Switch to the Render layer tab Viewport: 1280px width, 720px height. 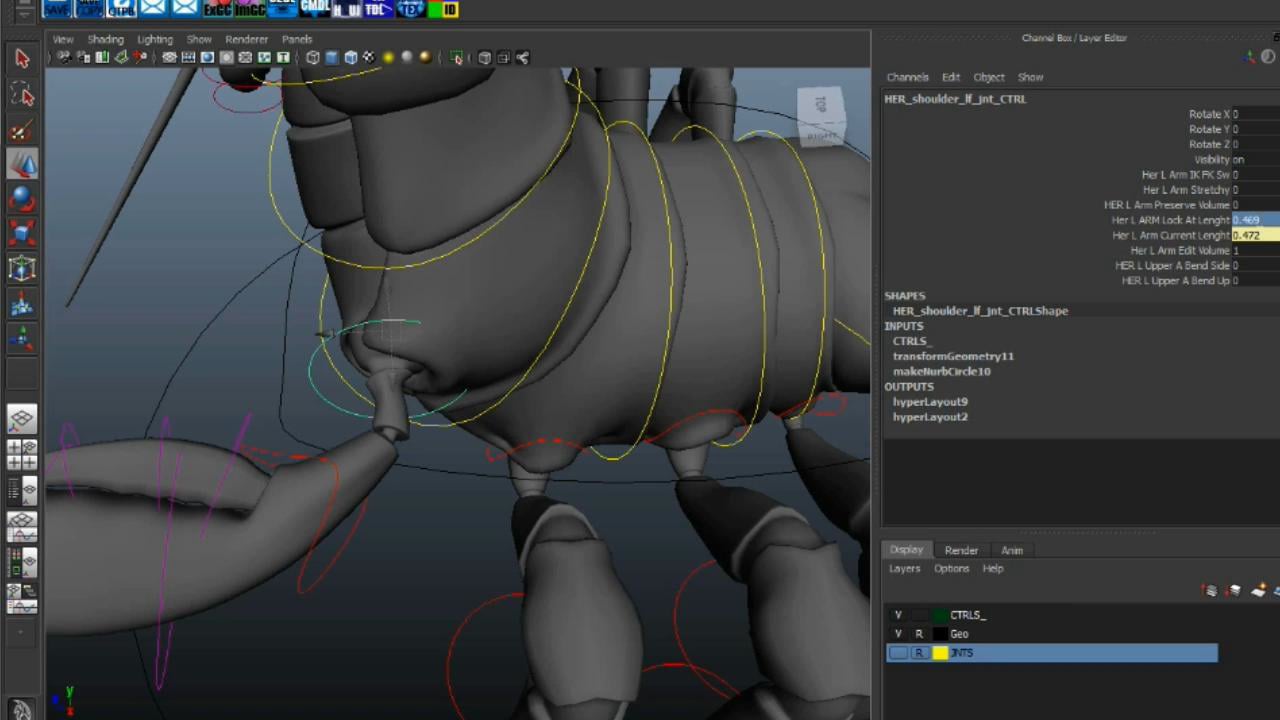(x=961, y=550)
